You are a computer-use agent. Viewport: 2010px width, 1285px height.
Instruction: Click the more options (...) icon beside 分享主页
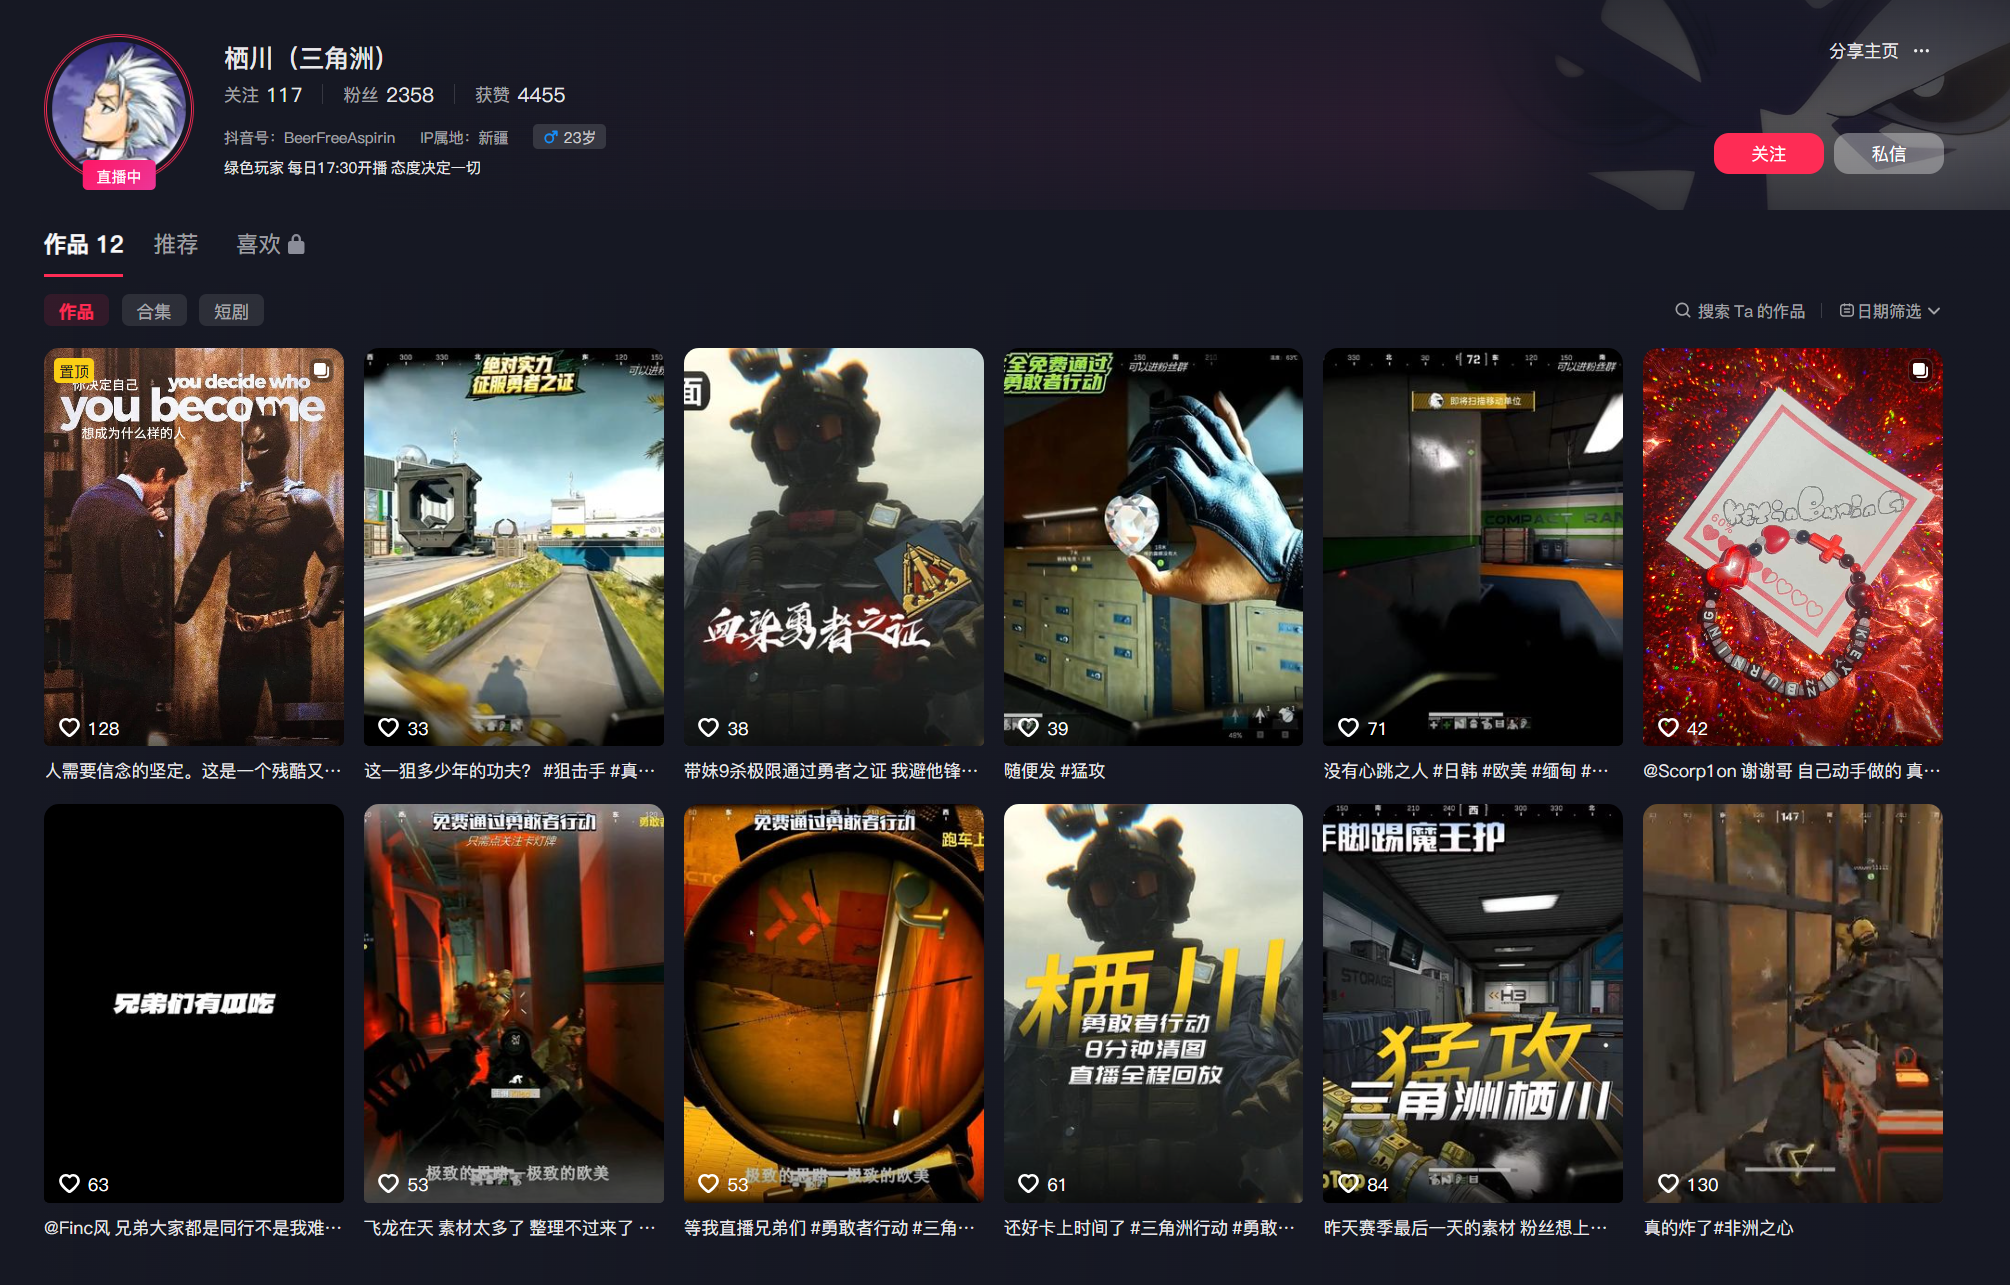pos(1922,52)
